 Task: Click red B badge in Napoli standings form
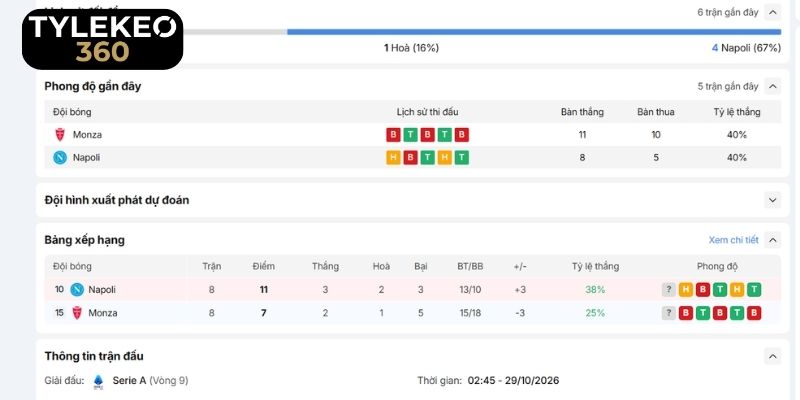pos(703,290)
